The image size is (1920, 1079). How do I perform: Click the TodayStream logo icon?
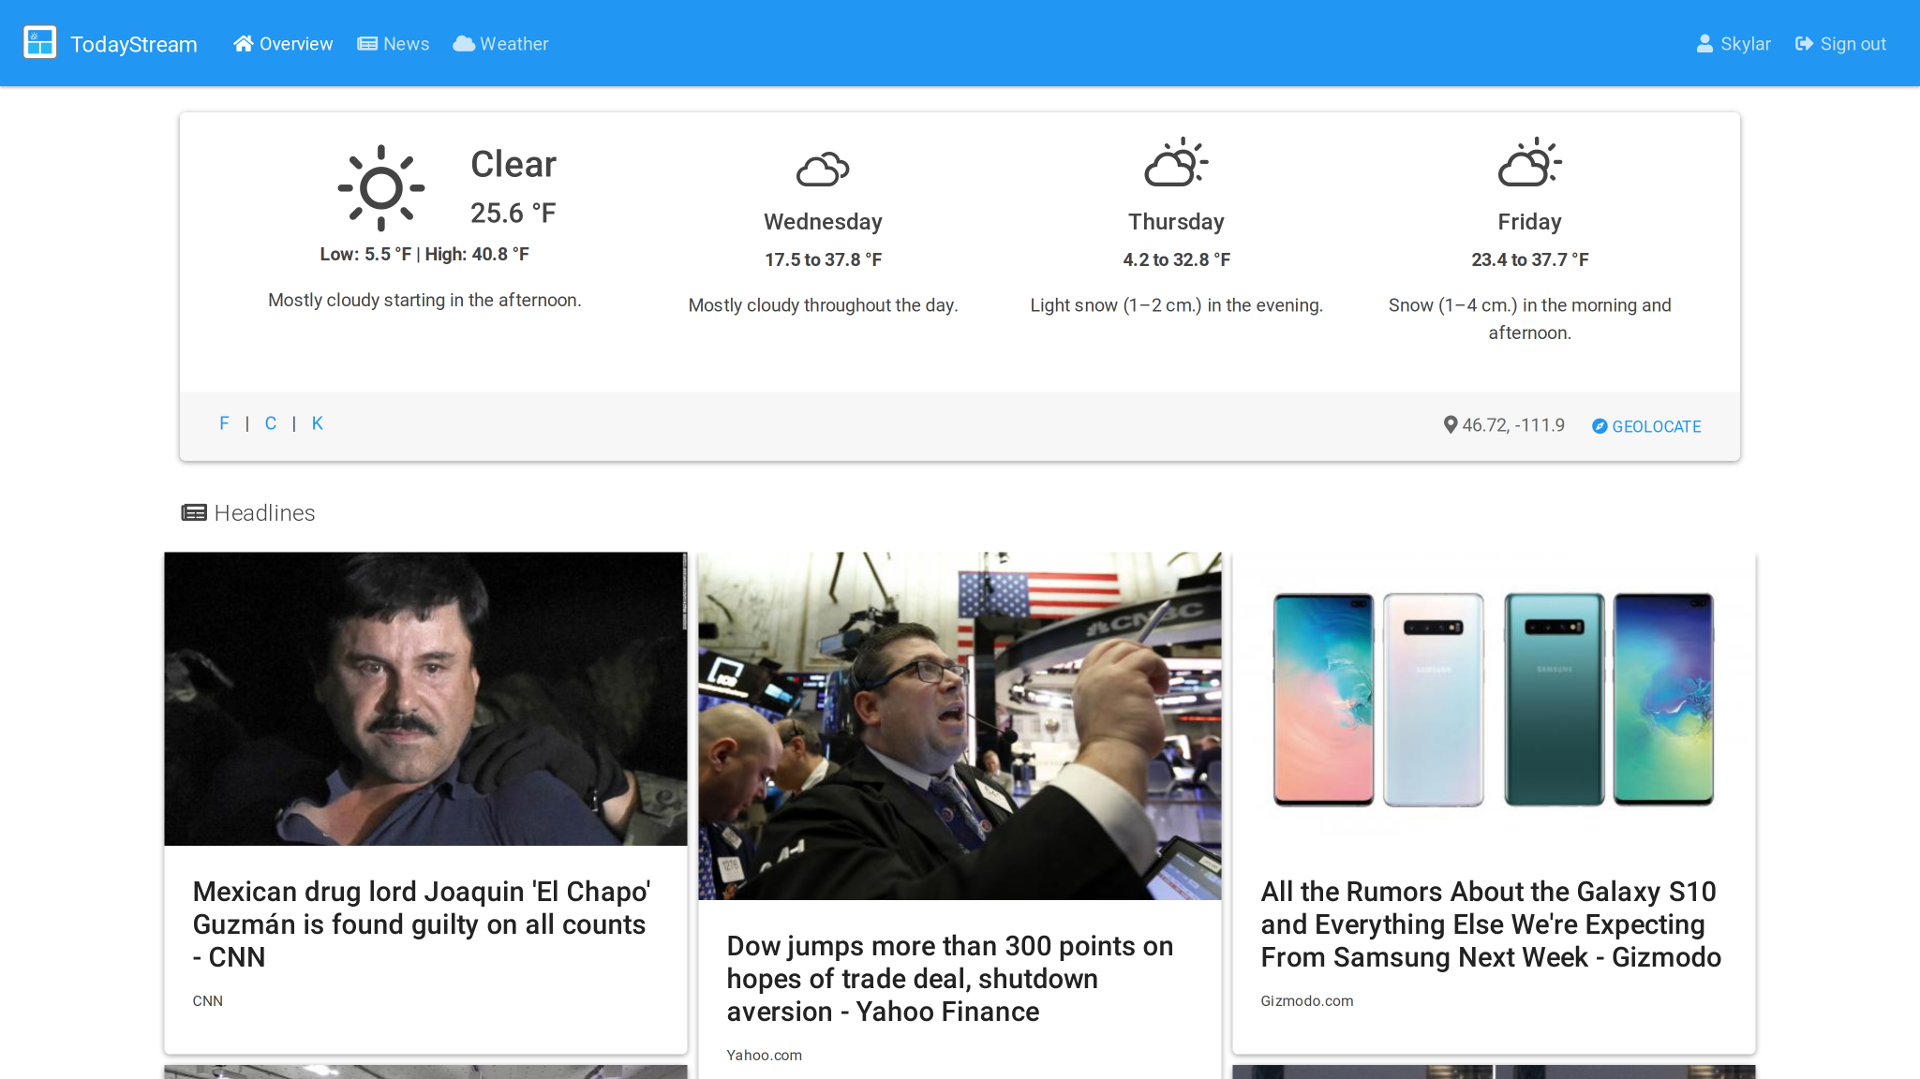tap(40, 43)
